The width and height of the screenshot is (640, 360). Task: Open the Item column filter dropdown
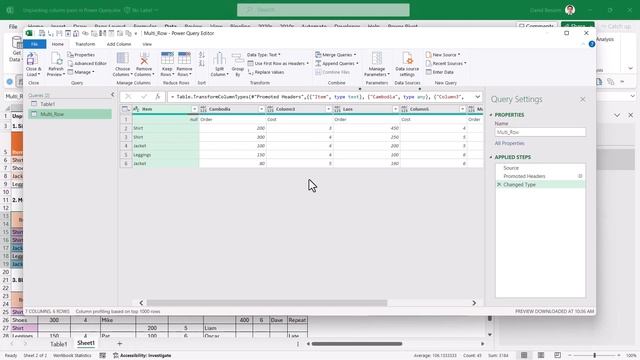pos(194,109)
